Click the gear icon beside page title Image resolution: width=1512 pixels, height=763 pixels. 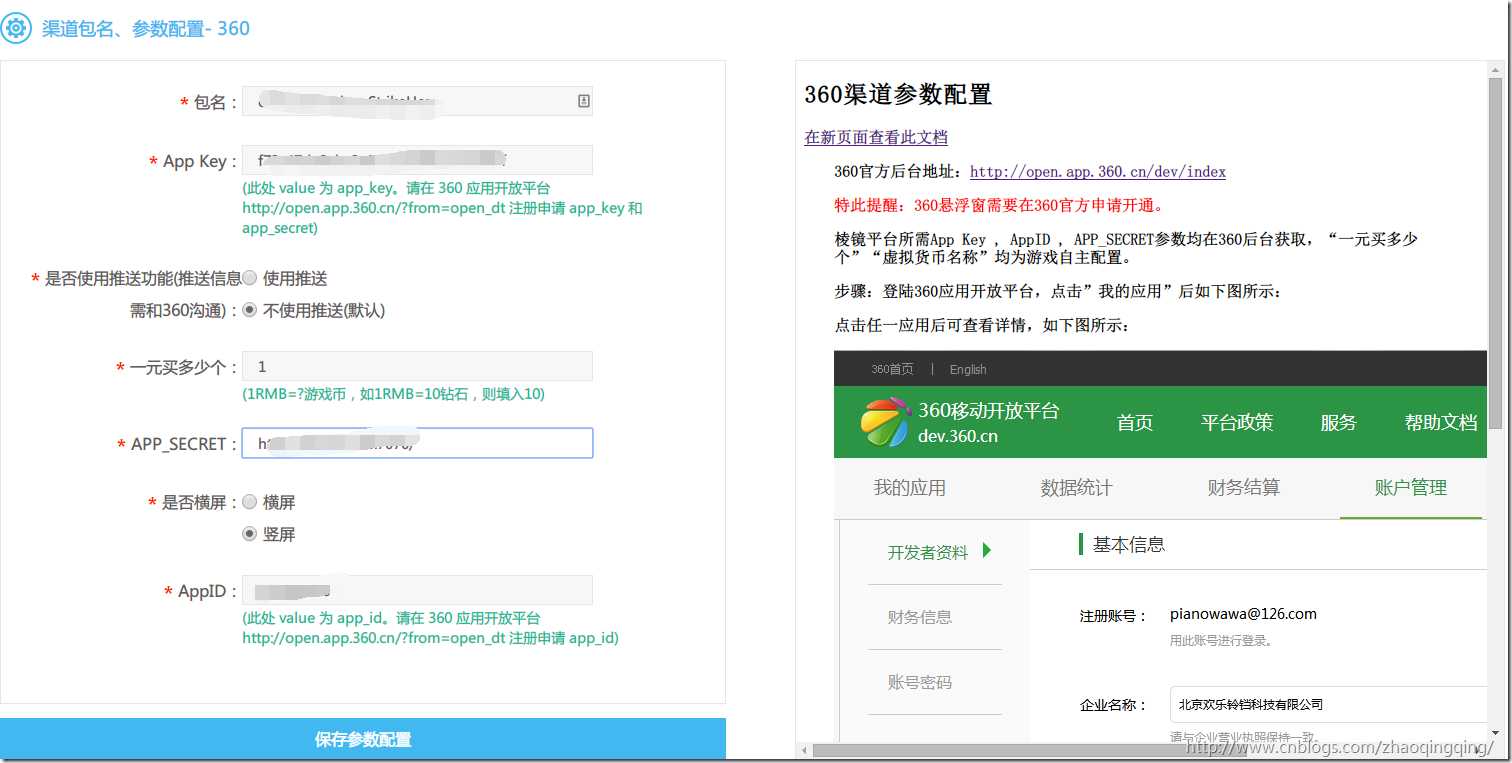(x=16, y=28)
